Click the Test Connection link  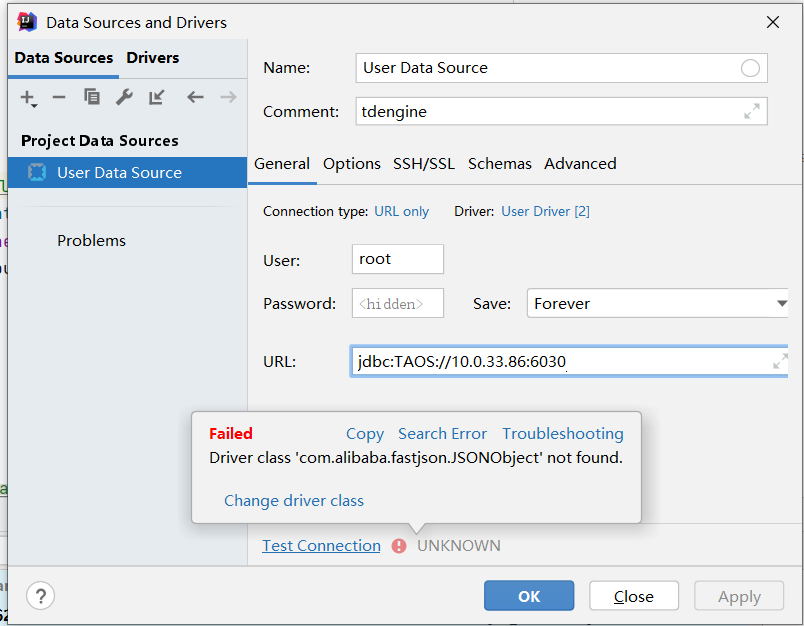320,546
